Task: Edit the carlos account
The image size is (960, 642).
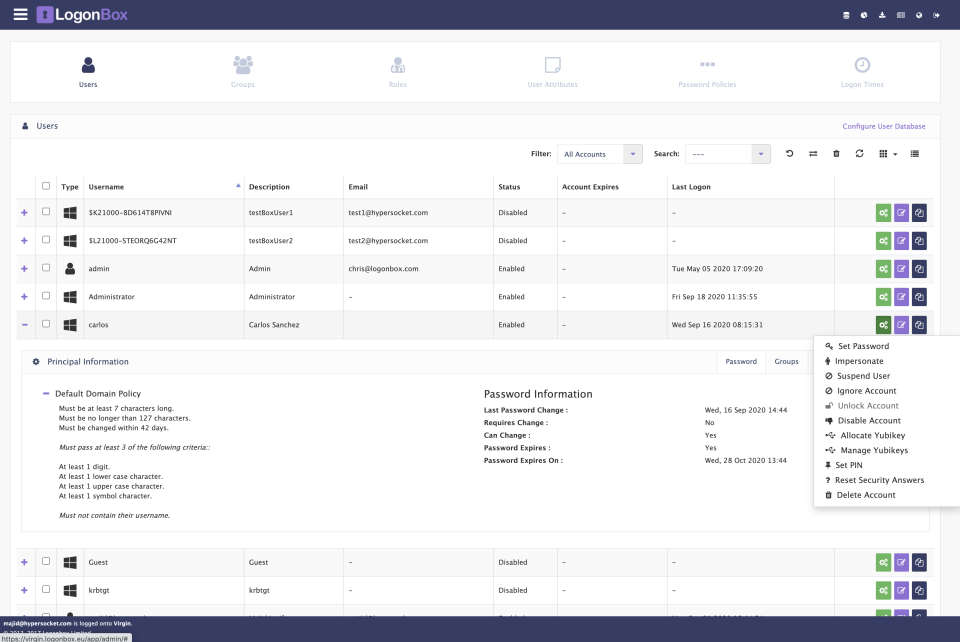Action: pyautogui.click(x=901, y=325)
